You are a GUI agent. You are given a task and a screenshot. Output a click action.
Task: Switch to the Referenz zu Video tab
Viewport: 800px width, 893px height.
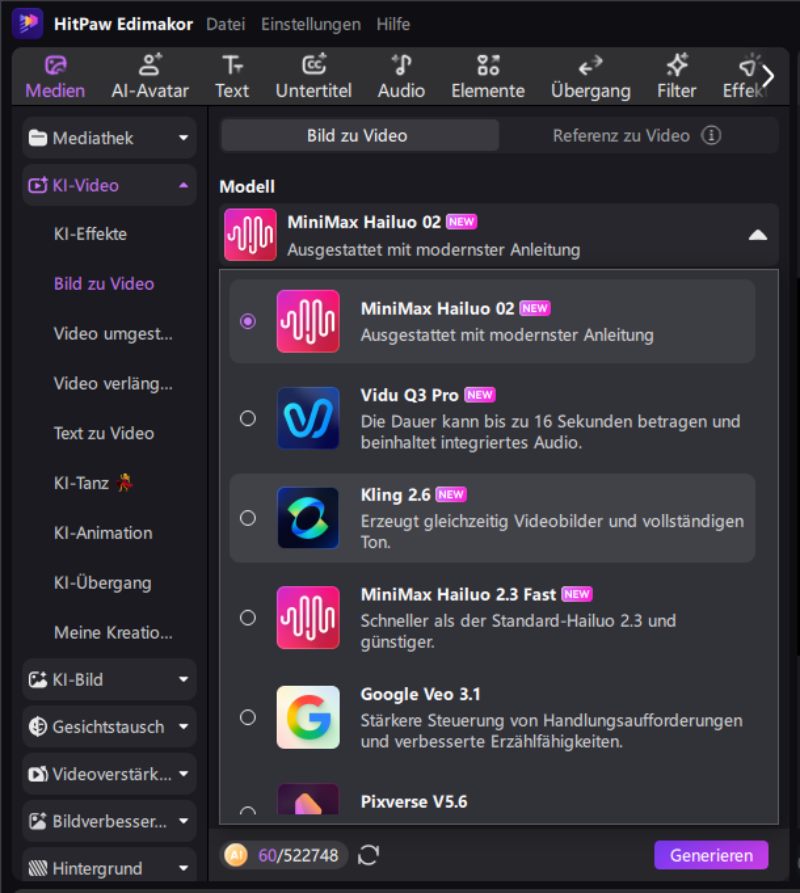point(621,135)
